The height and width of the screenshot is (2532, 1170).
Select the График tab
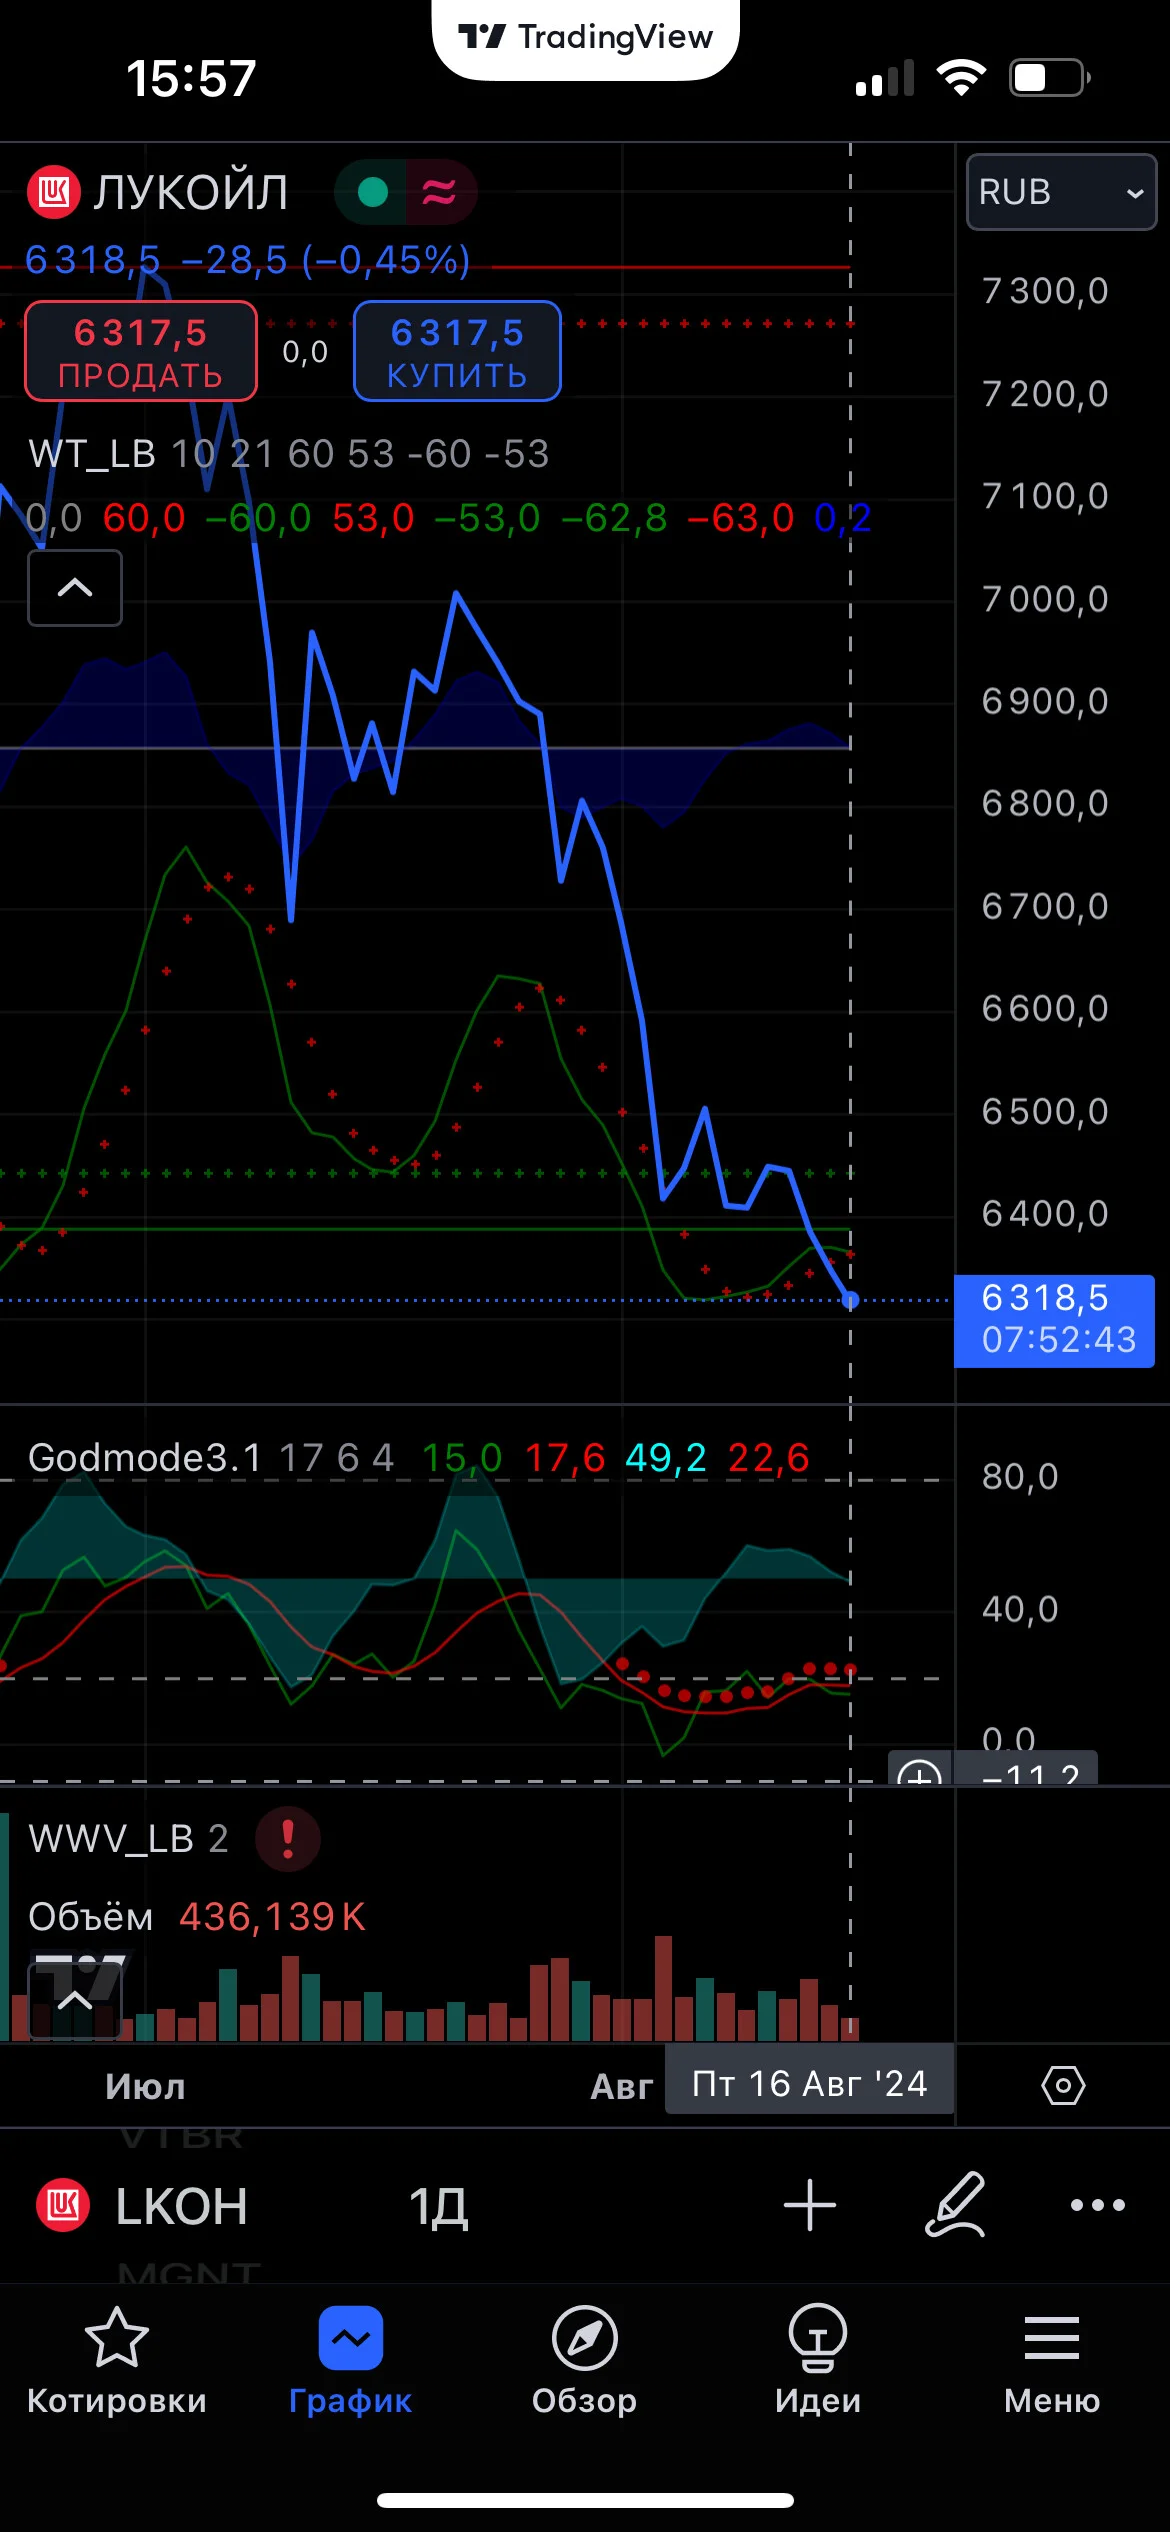click(350, 2361)
